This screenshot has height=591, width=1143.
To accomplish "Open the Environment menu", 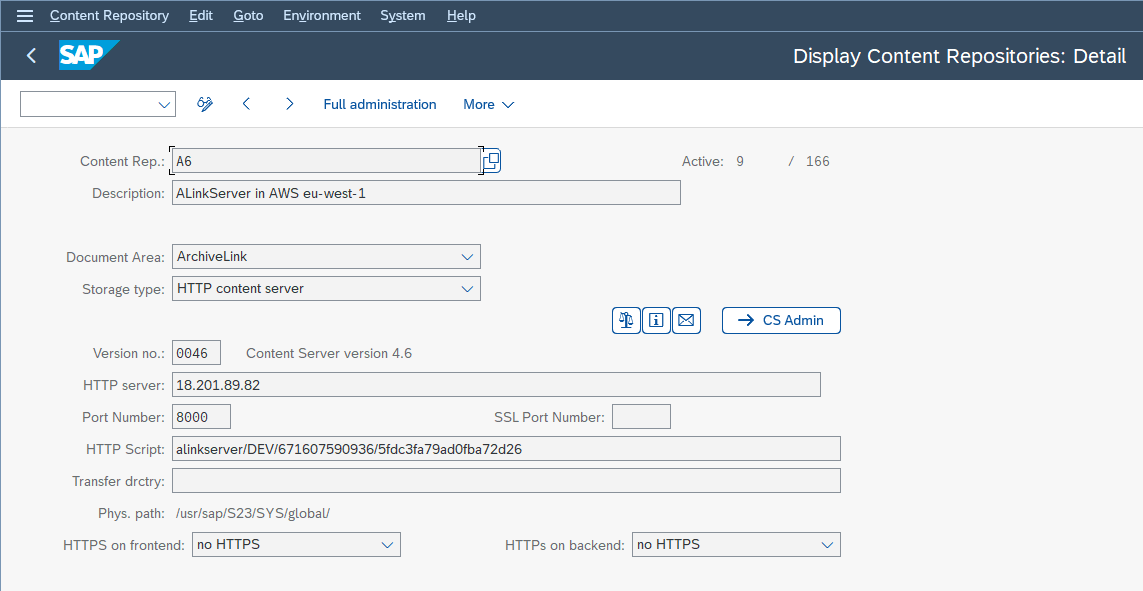I will (x=321, y=15).
